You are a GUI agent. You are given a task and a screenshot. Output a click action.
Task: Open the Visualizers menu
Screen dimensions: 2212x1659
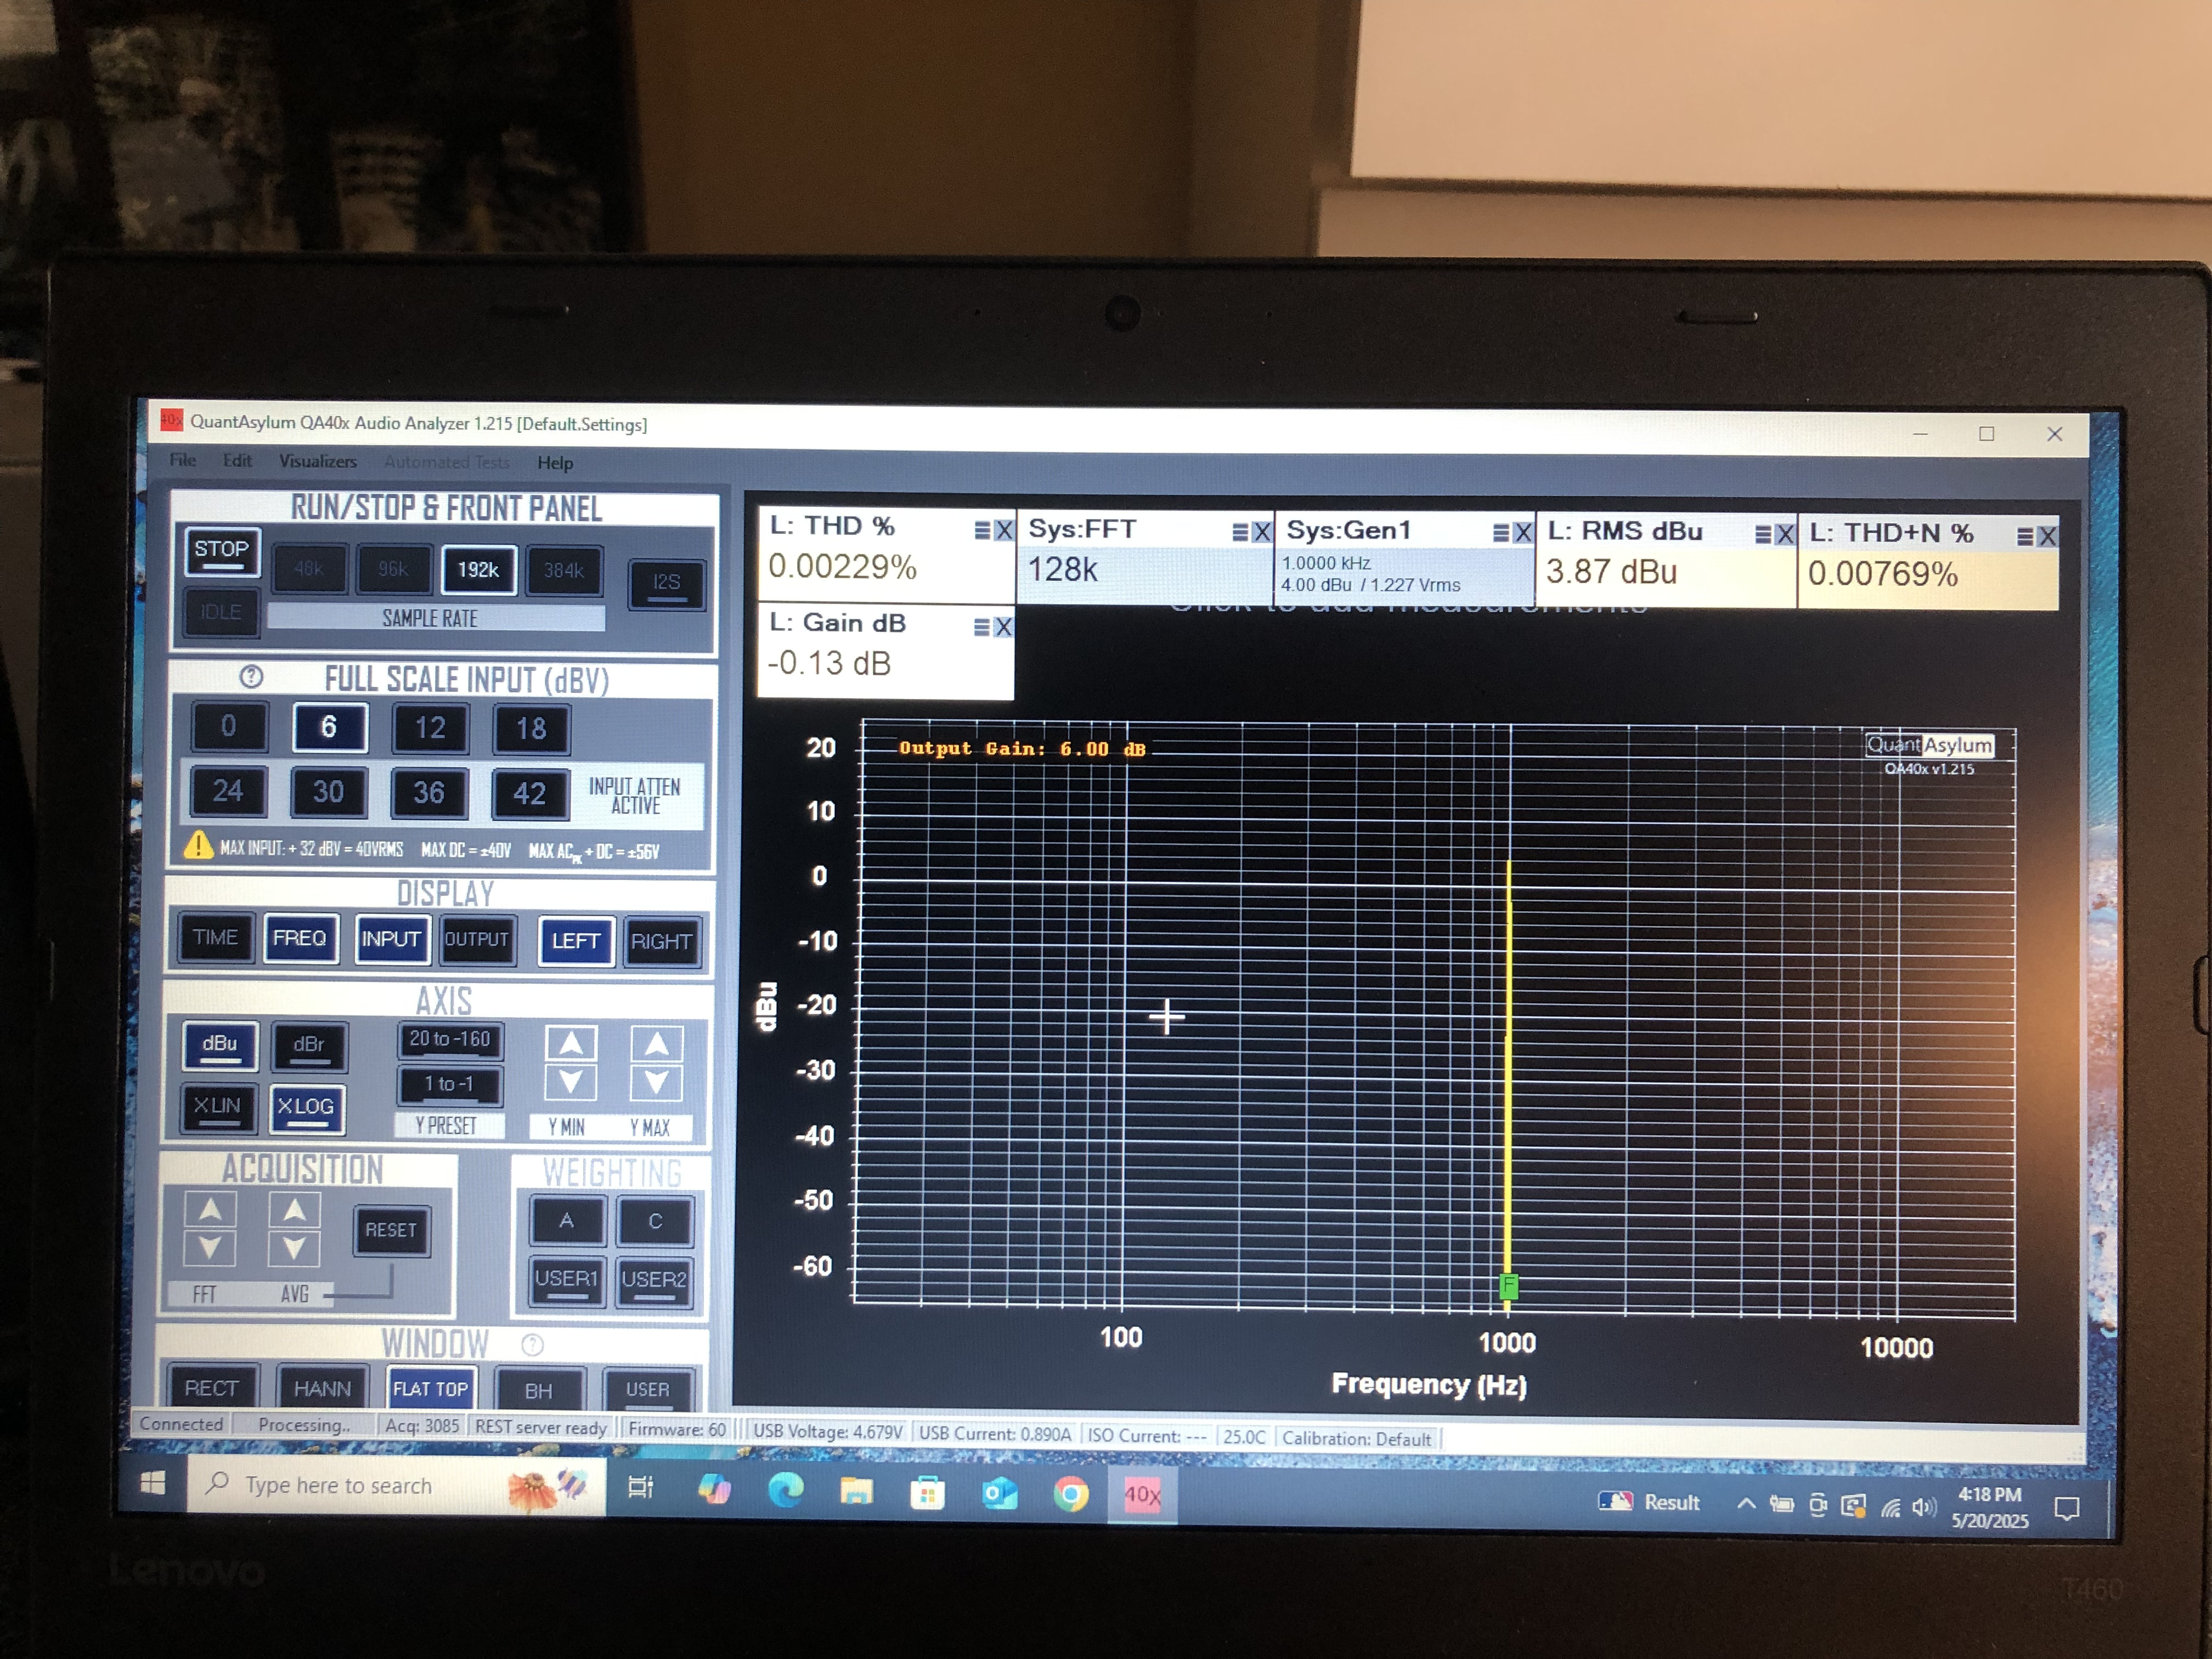tap(317, 462)
